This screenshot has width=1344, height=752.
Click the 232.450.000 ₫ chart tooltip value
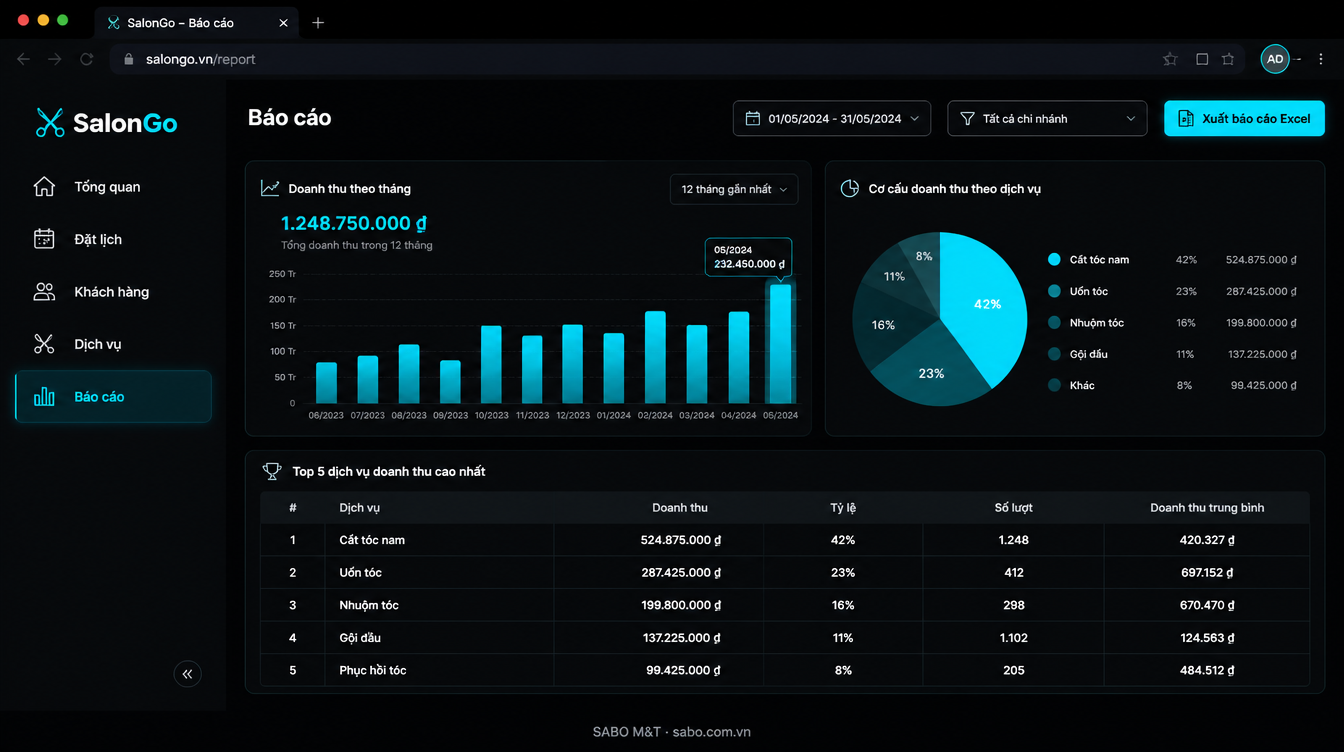coord(750,264)
